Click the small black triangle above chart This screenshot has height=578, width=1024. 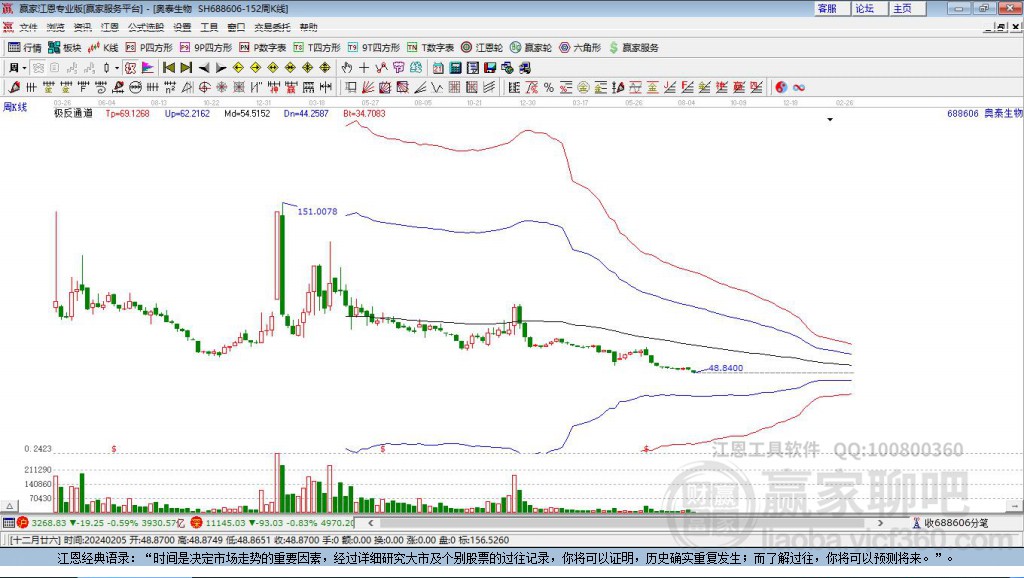[830, 120]
